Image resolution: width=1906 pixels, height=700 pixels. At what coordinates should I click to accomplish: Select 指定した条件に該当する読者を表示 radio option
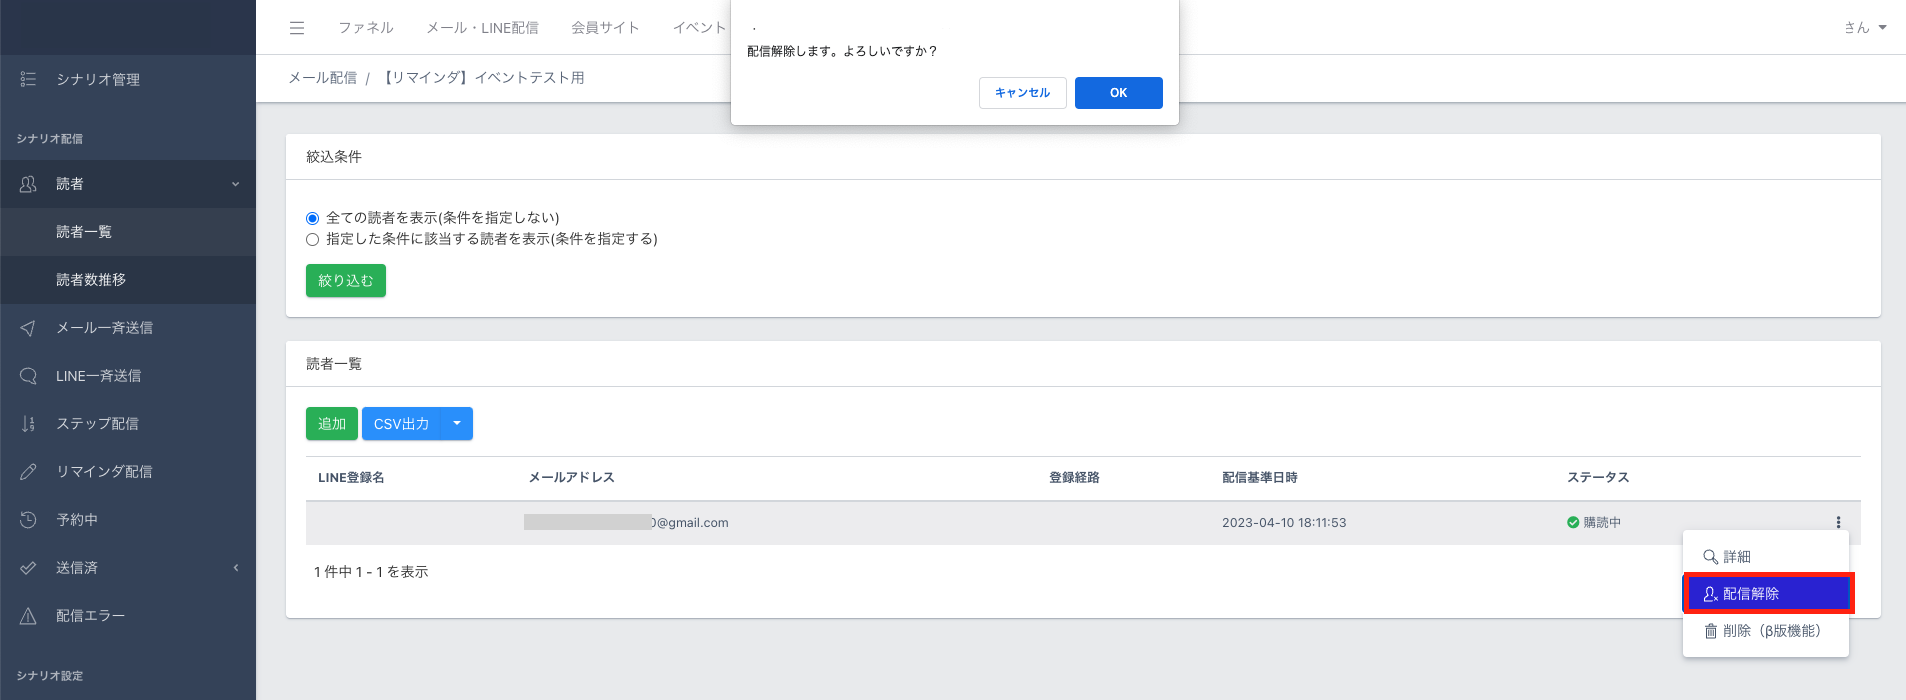[x=313, y=239]
